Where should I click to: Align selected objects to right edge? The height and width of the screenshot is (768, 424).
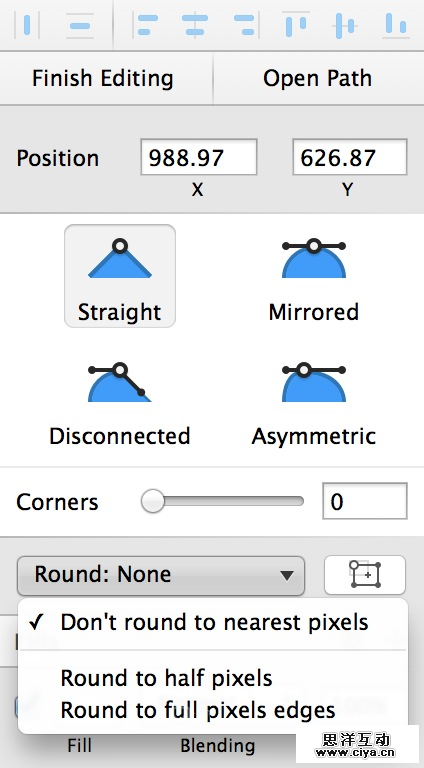tap(244, 25)
